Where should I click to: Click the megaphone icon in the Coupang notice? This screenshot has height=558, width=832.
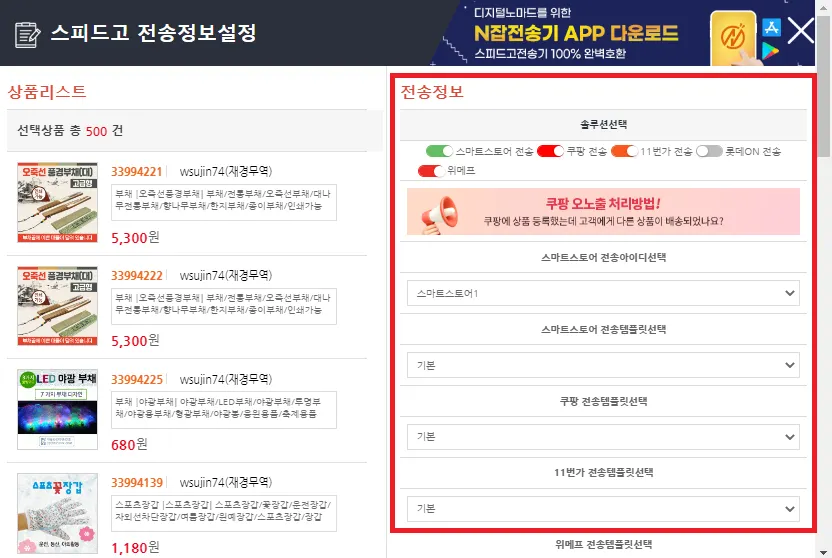438,214
